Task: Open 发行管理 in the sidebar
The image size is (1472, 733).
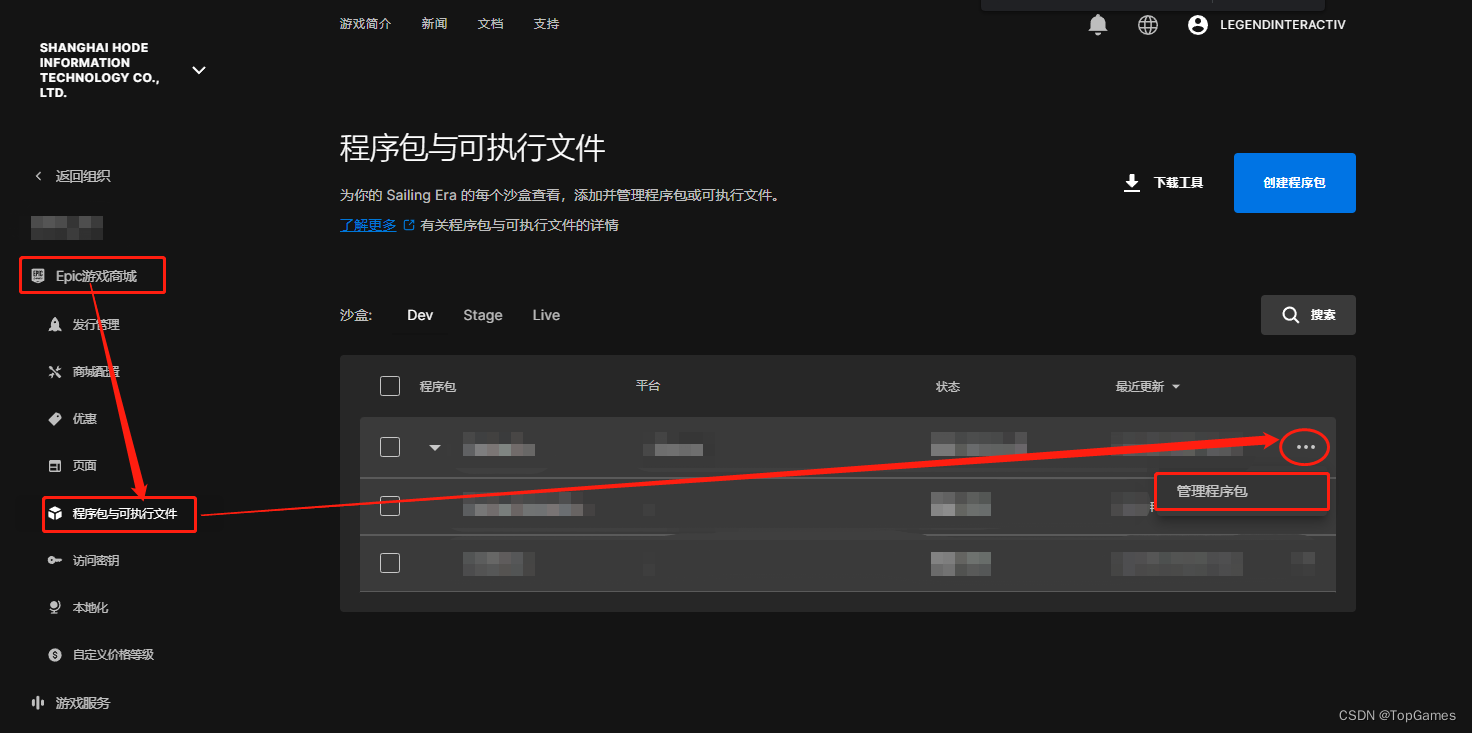Action: pyautogui.click(x=85, y=324)
